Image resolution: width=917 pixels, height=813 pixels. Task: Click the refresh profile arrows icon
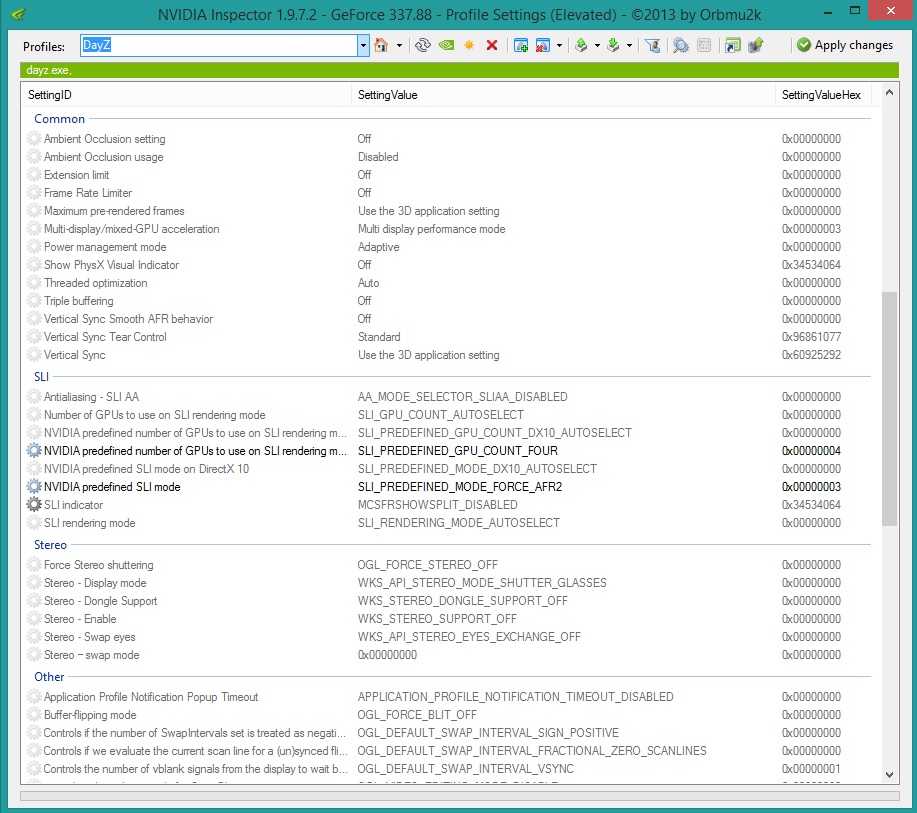pos(423,45)
